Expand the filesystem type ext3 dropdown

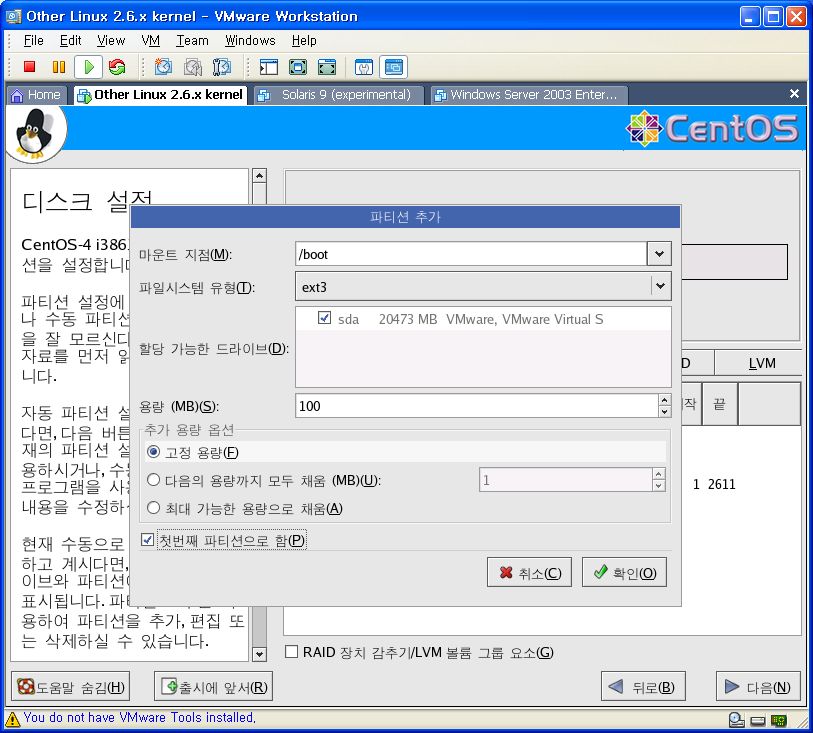pos(659,287)
